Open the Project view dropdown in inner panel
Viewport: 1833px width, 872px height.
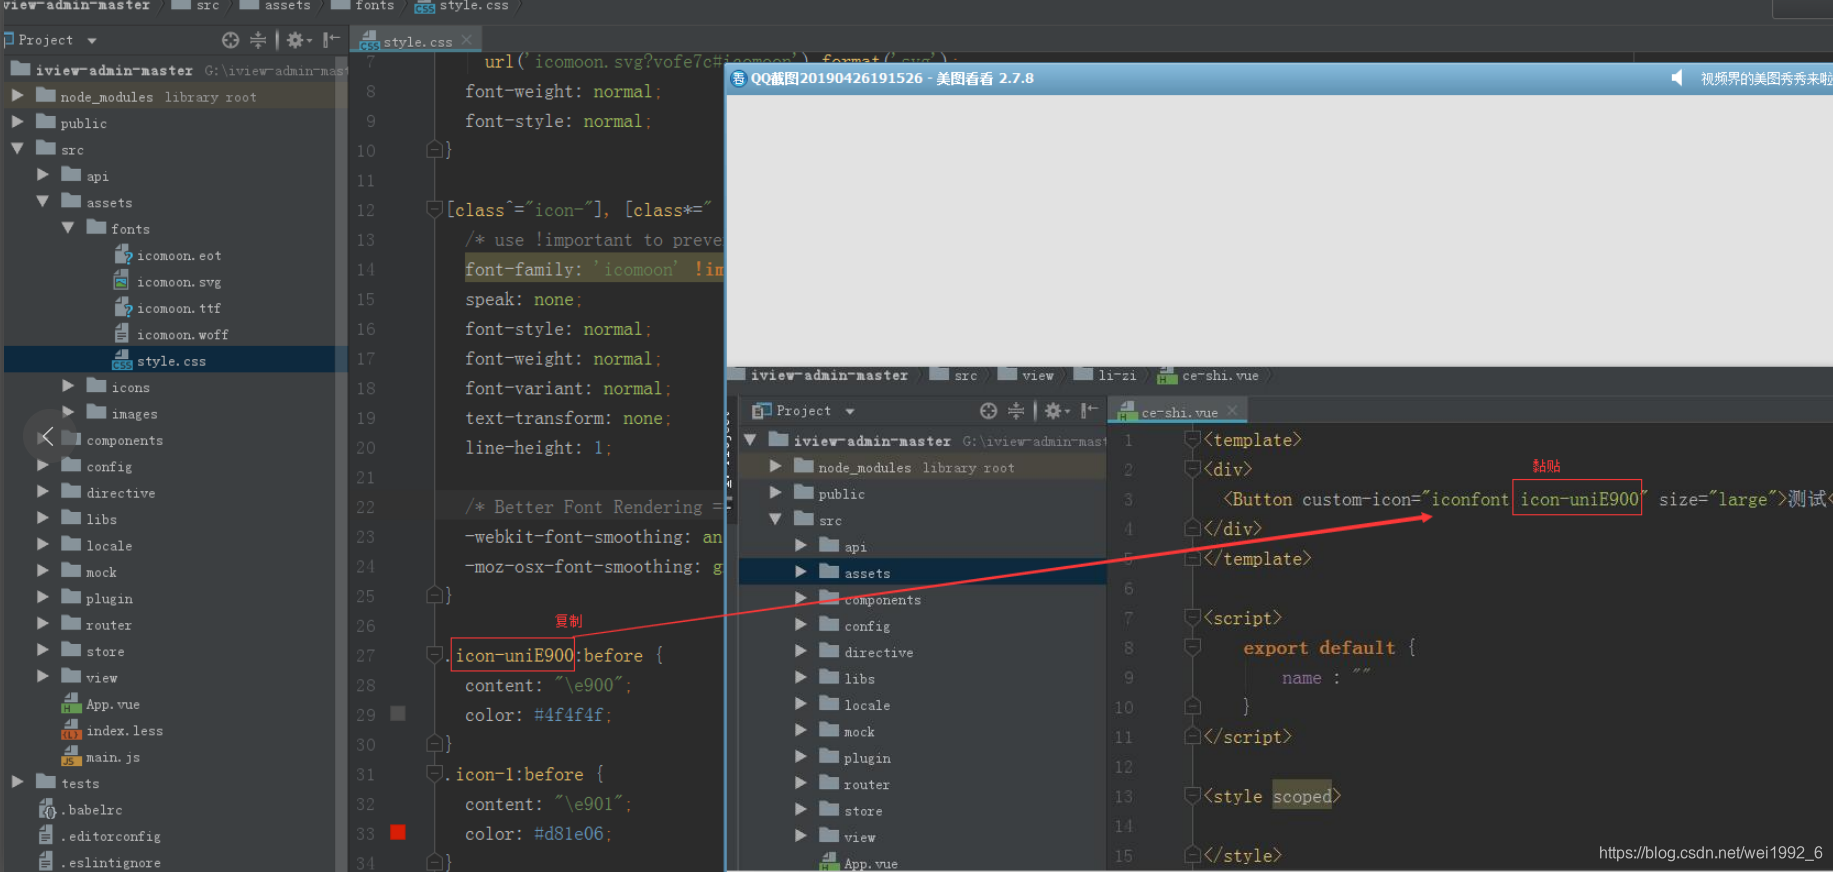850,411
